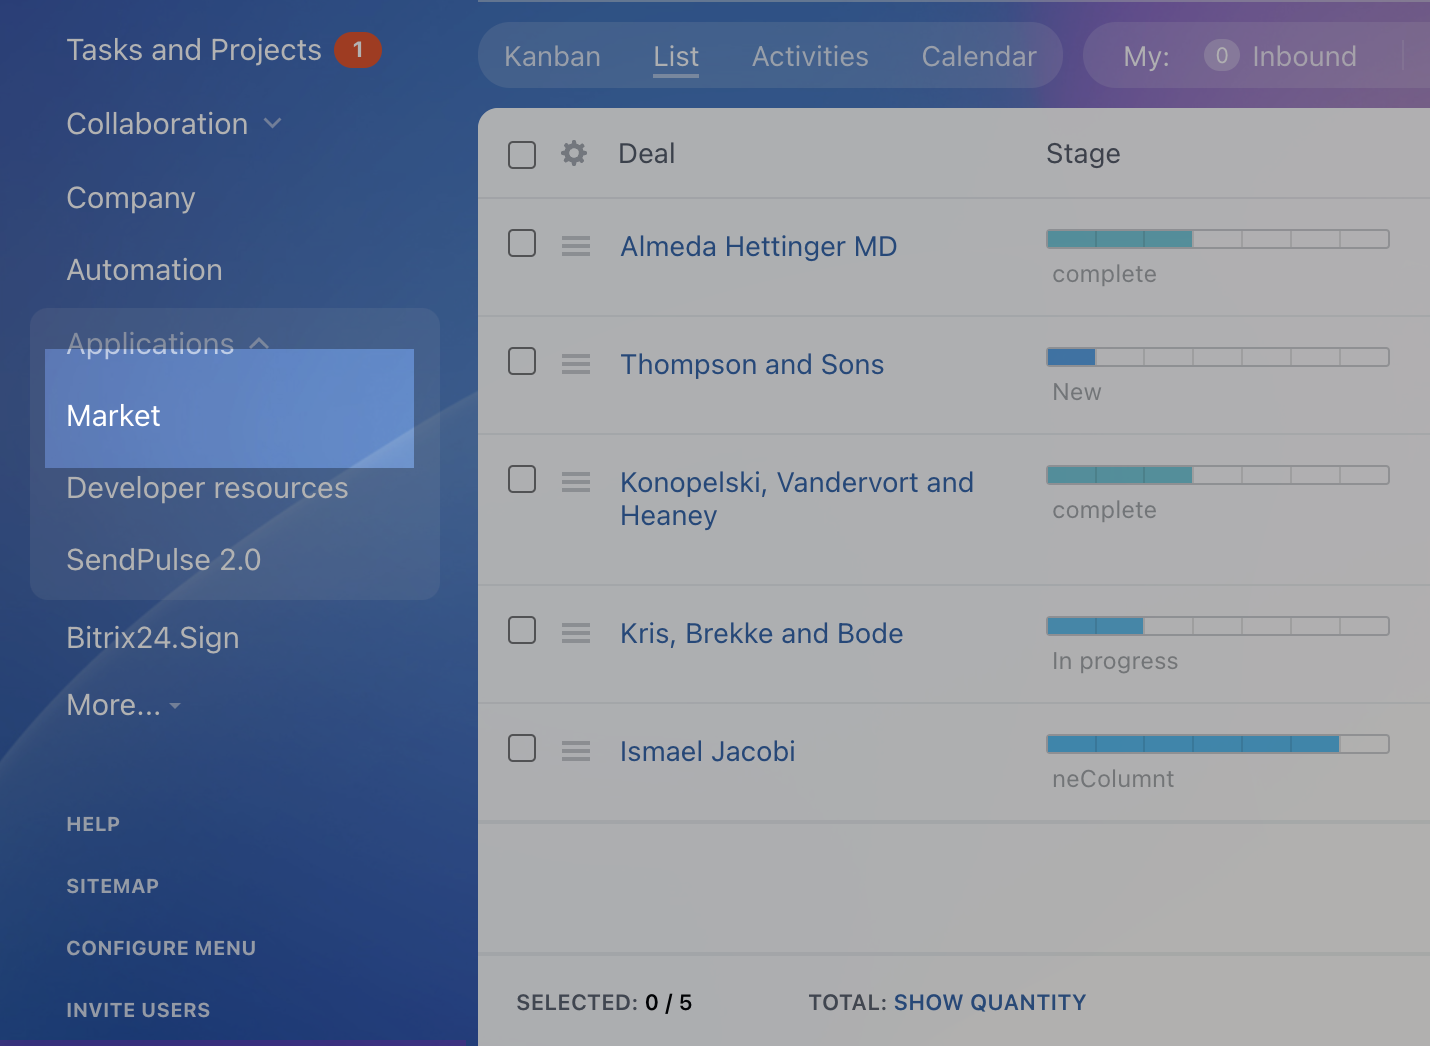
Task: Open the row actions icon for Kris, Brekke and Bode
Action: 576,633
